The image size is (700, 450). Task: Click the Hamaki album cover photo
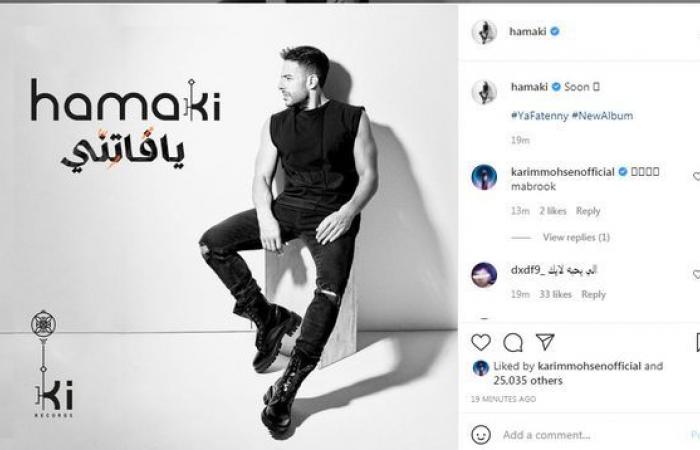coord(229,227)
